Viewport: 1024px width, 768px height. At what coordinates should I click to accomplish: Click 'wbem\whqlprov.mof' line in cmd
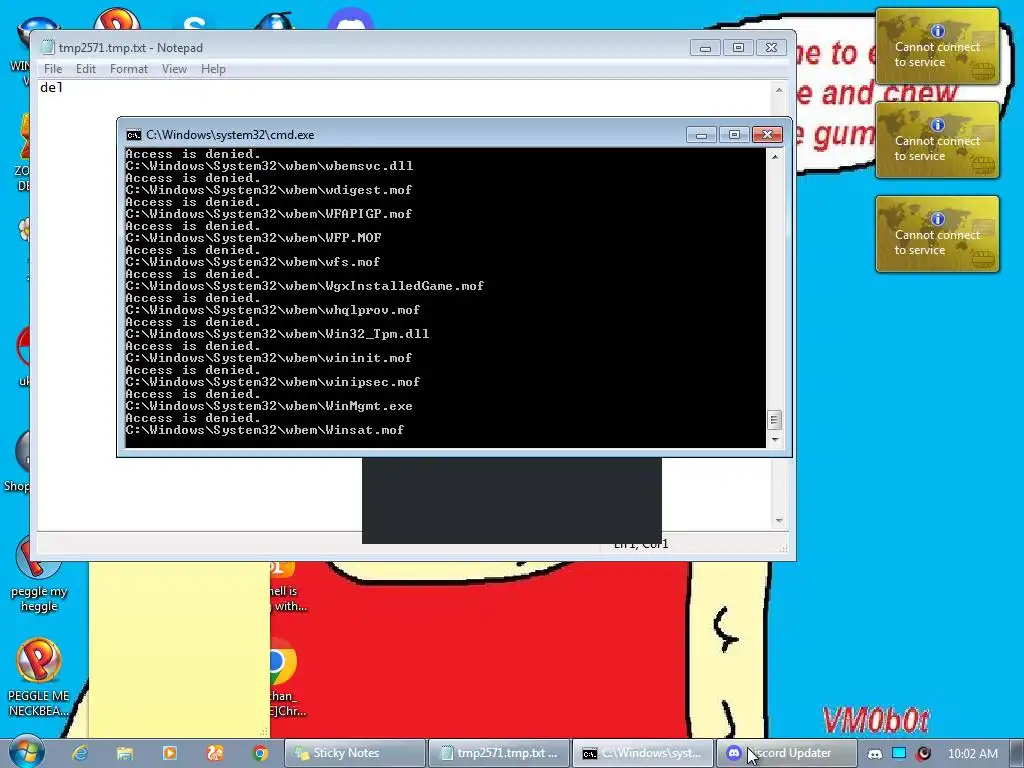pyautogui.click(x=273, y=310)
